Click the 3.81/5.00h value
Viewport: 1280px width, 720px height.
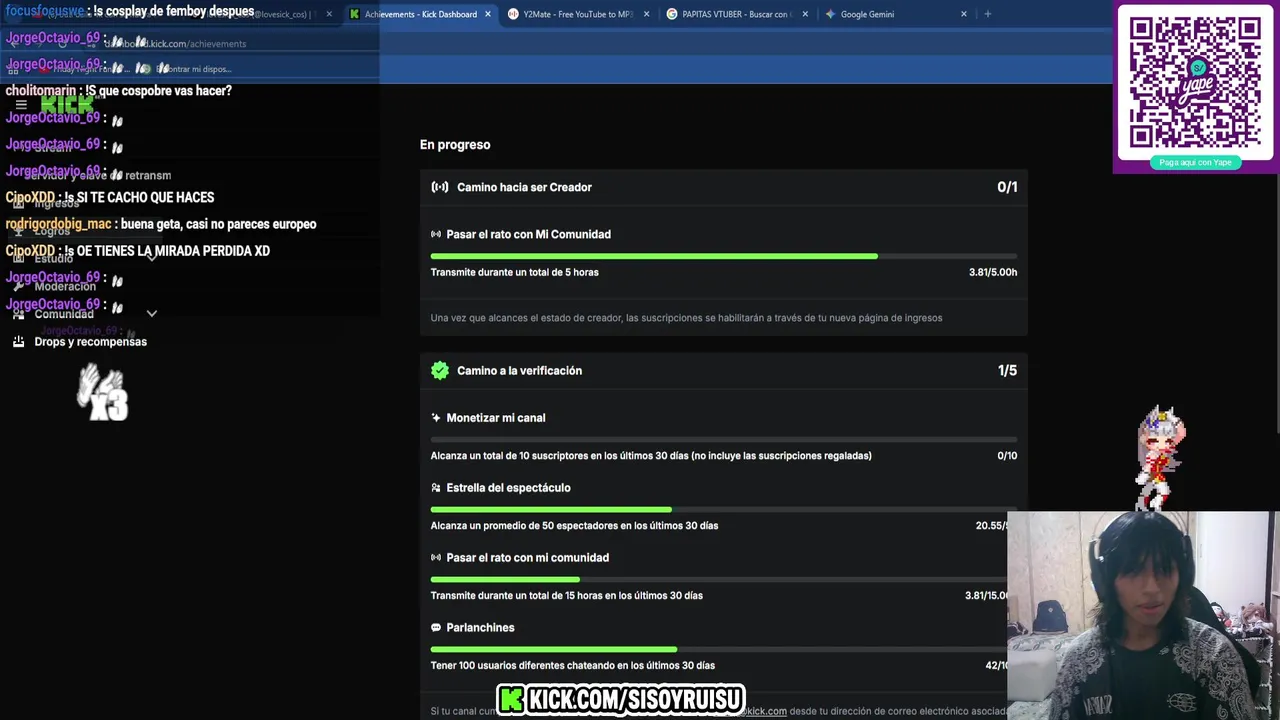[993, 272]
